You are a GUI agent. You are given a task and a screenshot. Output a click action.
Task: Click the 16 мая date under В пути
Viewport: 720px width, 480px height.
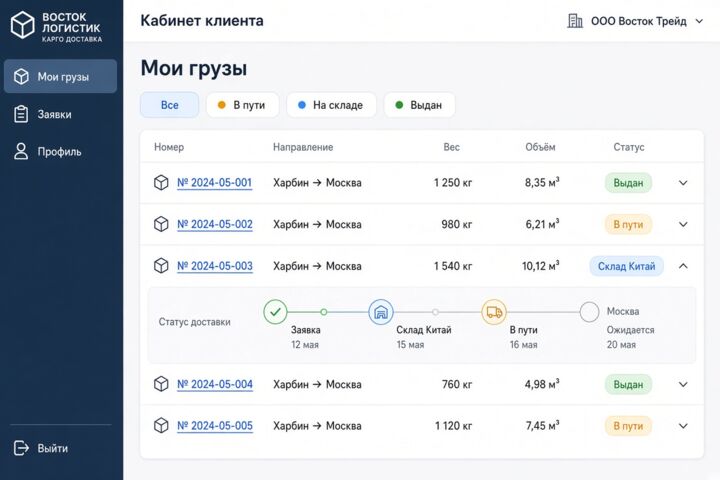[x=523, y=344]
